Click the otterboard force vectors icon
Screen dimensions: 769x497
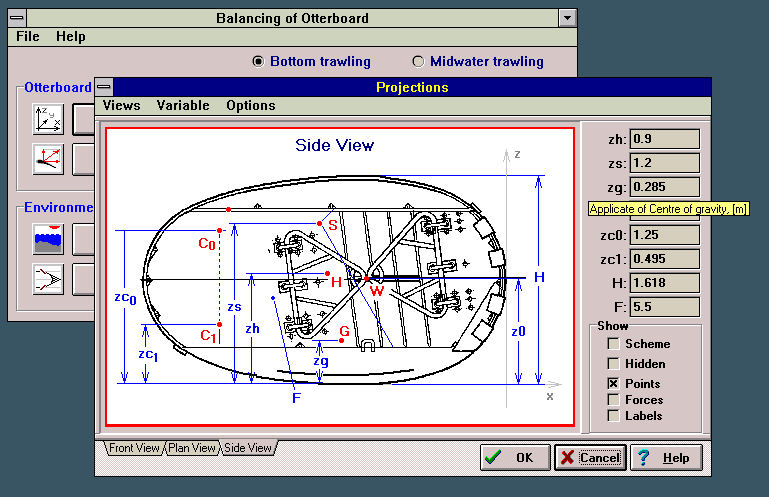[48, 158]
